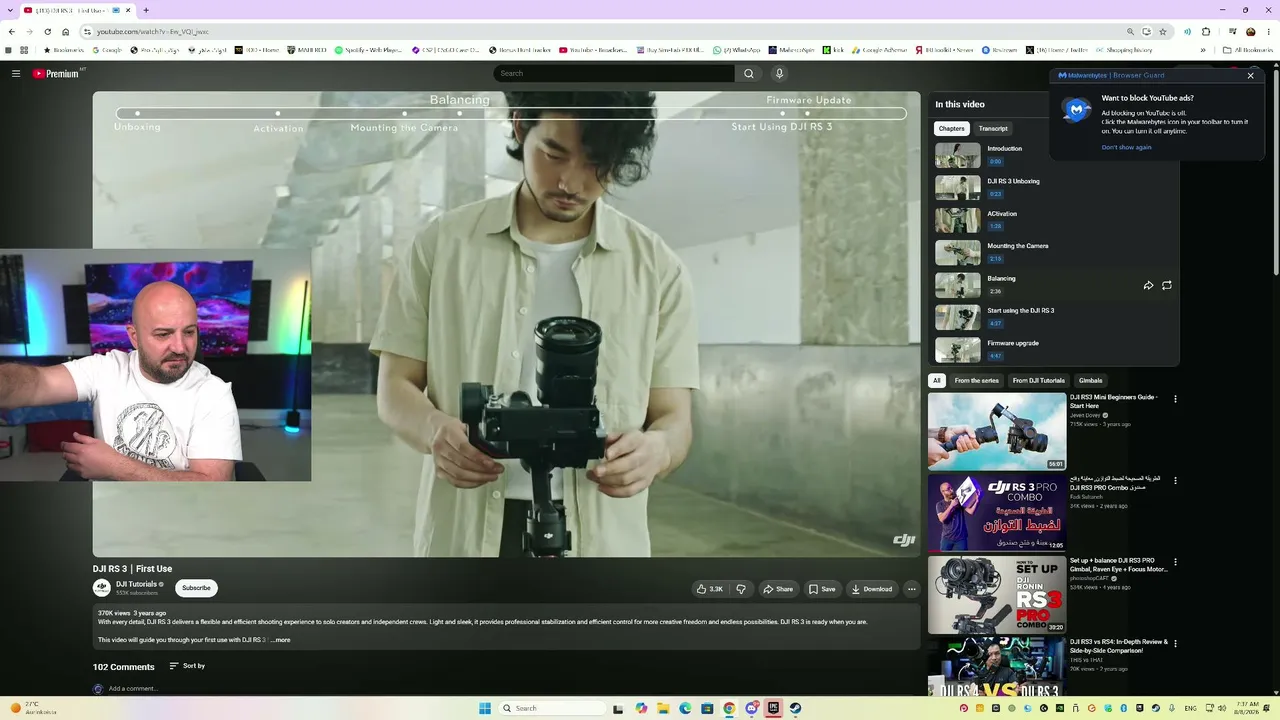Like the DJI RS 3 video
Screen dimensions: 1280x720
click(710, 589)
